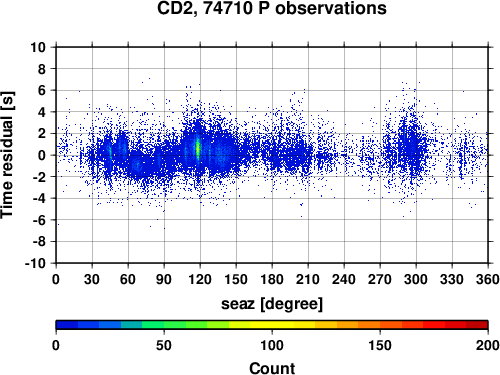The height and width of the screenshot is (375, 500).
Task: Click the dark blue start of the colorbar
Action: (x=67, y=325)
